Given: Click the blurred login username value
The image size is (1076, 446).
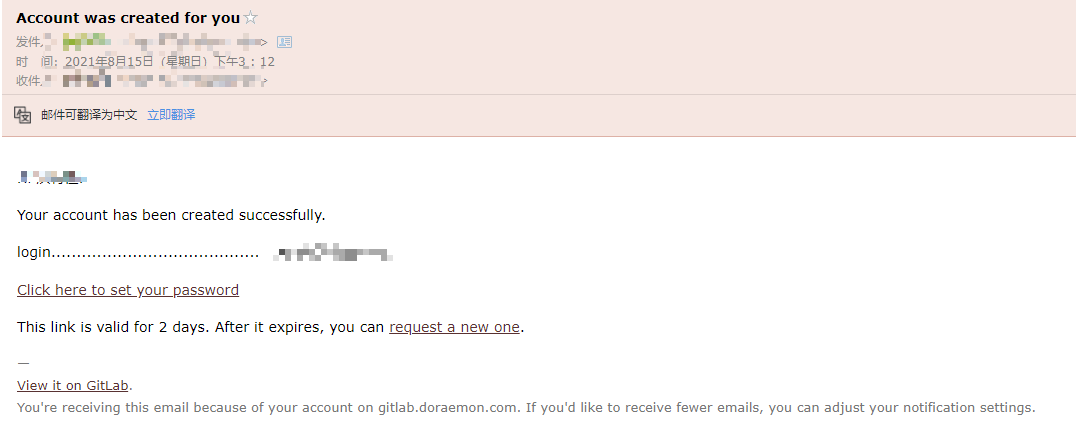Looking at the screenshot, I should [x=333, y=254].
